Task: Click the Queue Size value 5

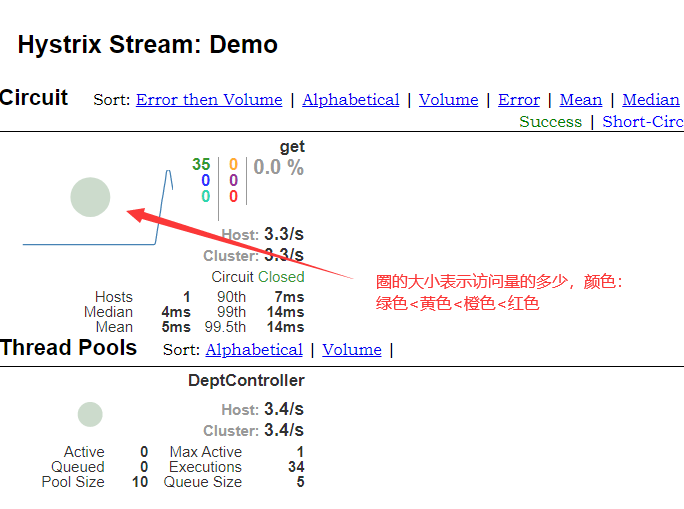Action: tap(300, 482)
